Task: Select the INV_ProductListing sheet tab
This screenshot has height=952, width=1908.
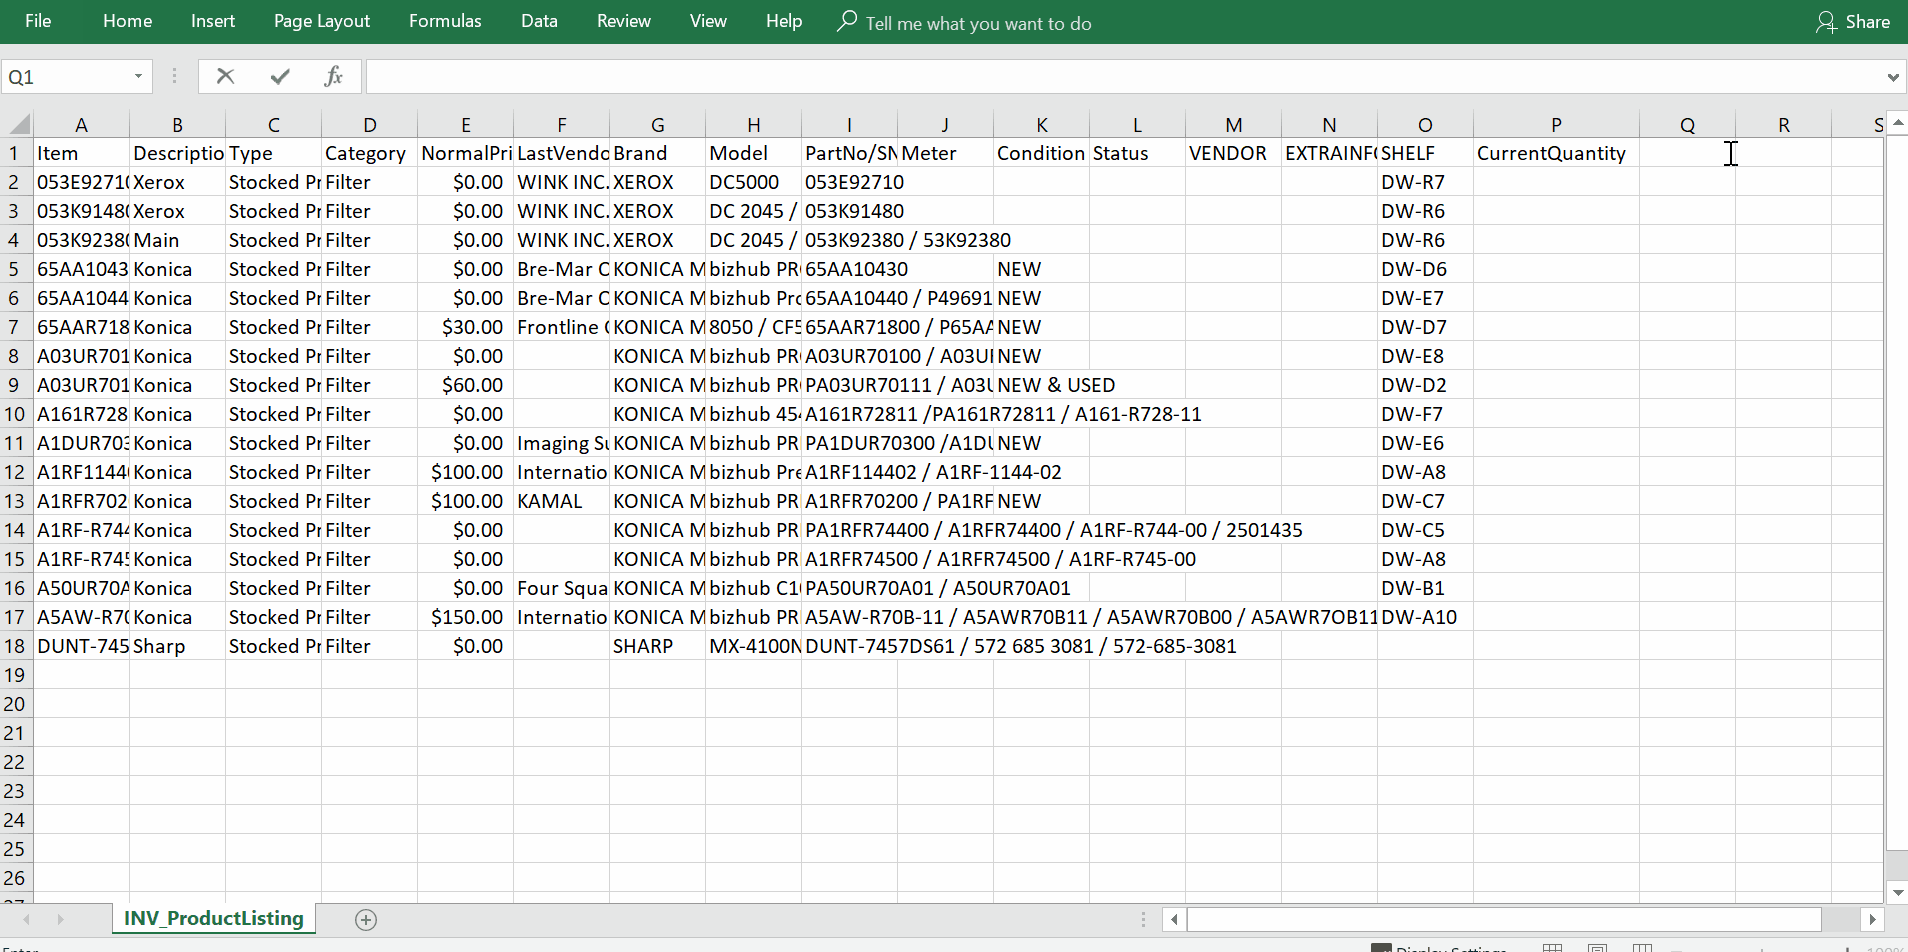Action: pos(212,918)
